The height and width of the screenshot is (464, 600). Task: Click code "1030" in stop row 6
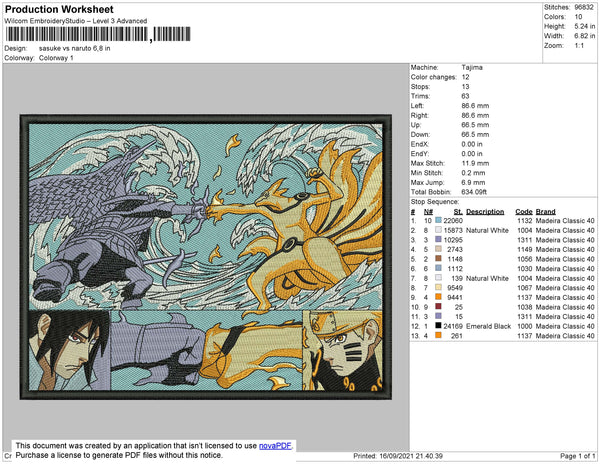click(x=525, y=269)
